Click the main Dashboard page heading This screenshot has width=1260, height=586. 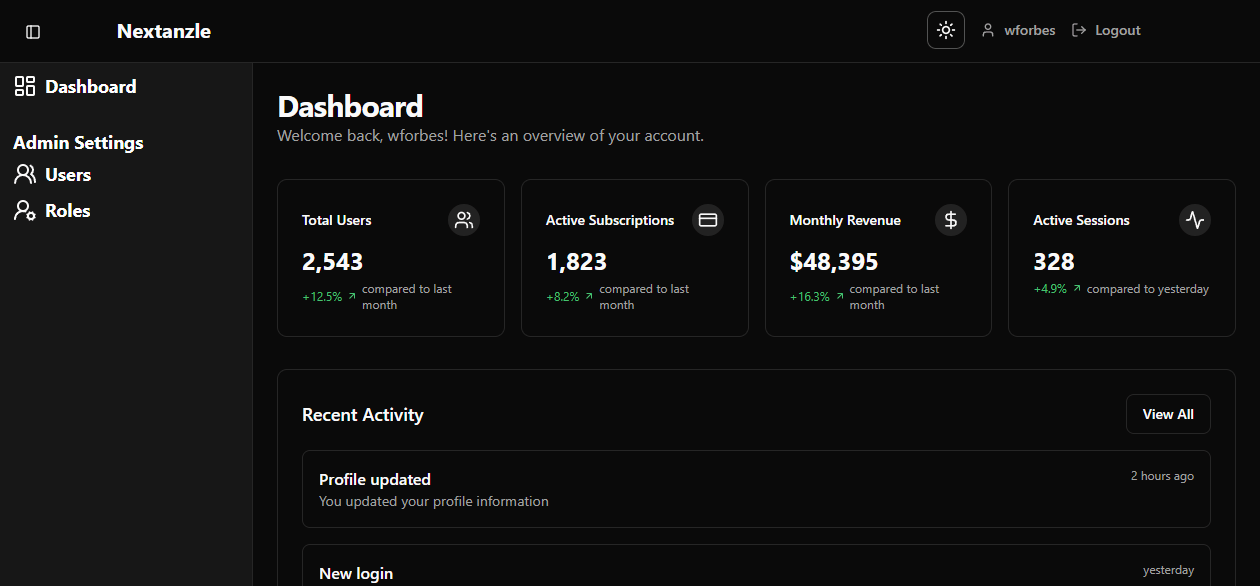click(350, 106)
